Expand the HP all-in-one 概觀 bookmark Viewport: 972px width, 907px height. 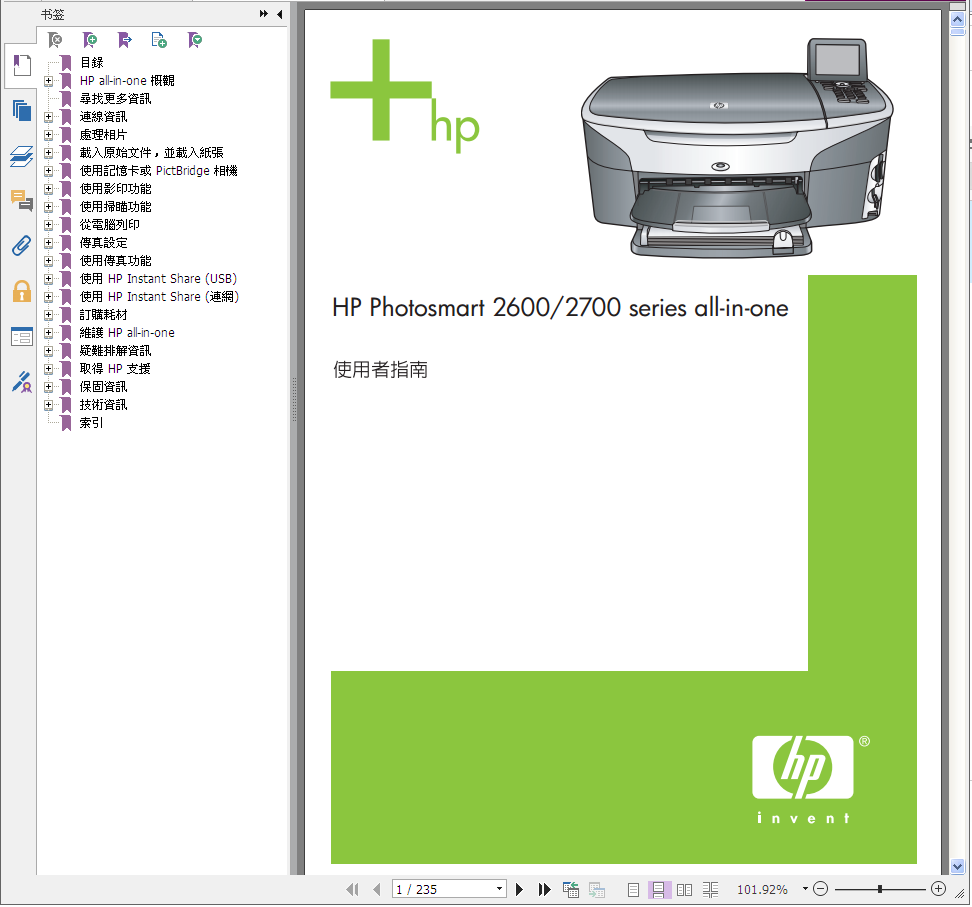click(48, 81)
